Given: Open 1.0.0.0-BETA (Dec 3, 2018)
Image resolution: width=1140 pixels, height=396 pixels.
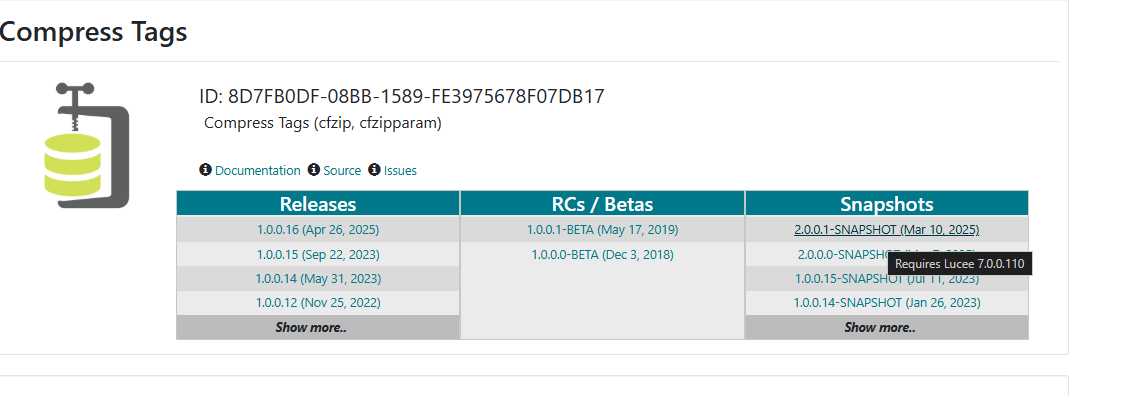Looking at the screenshot, I should click(x=603, y=254).
